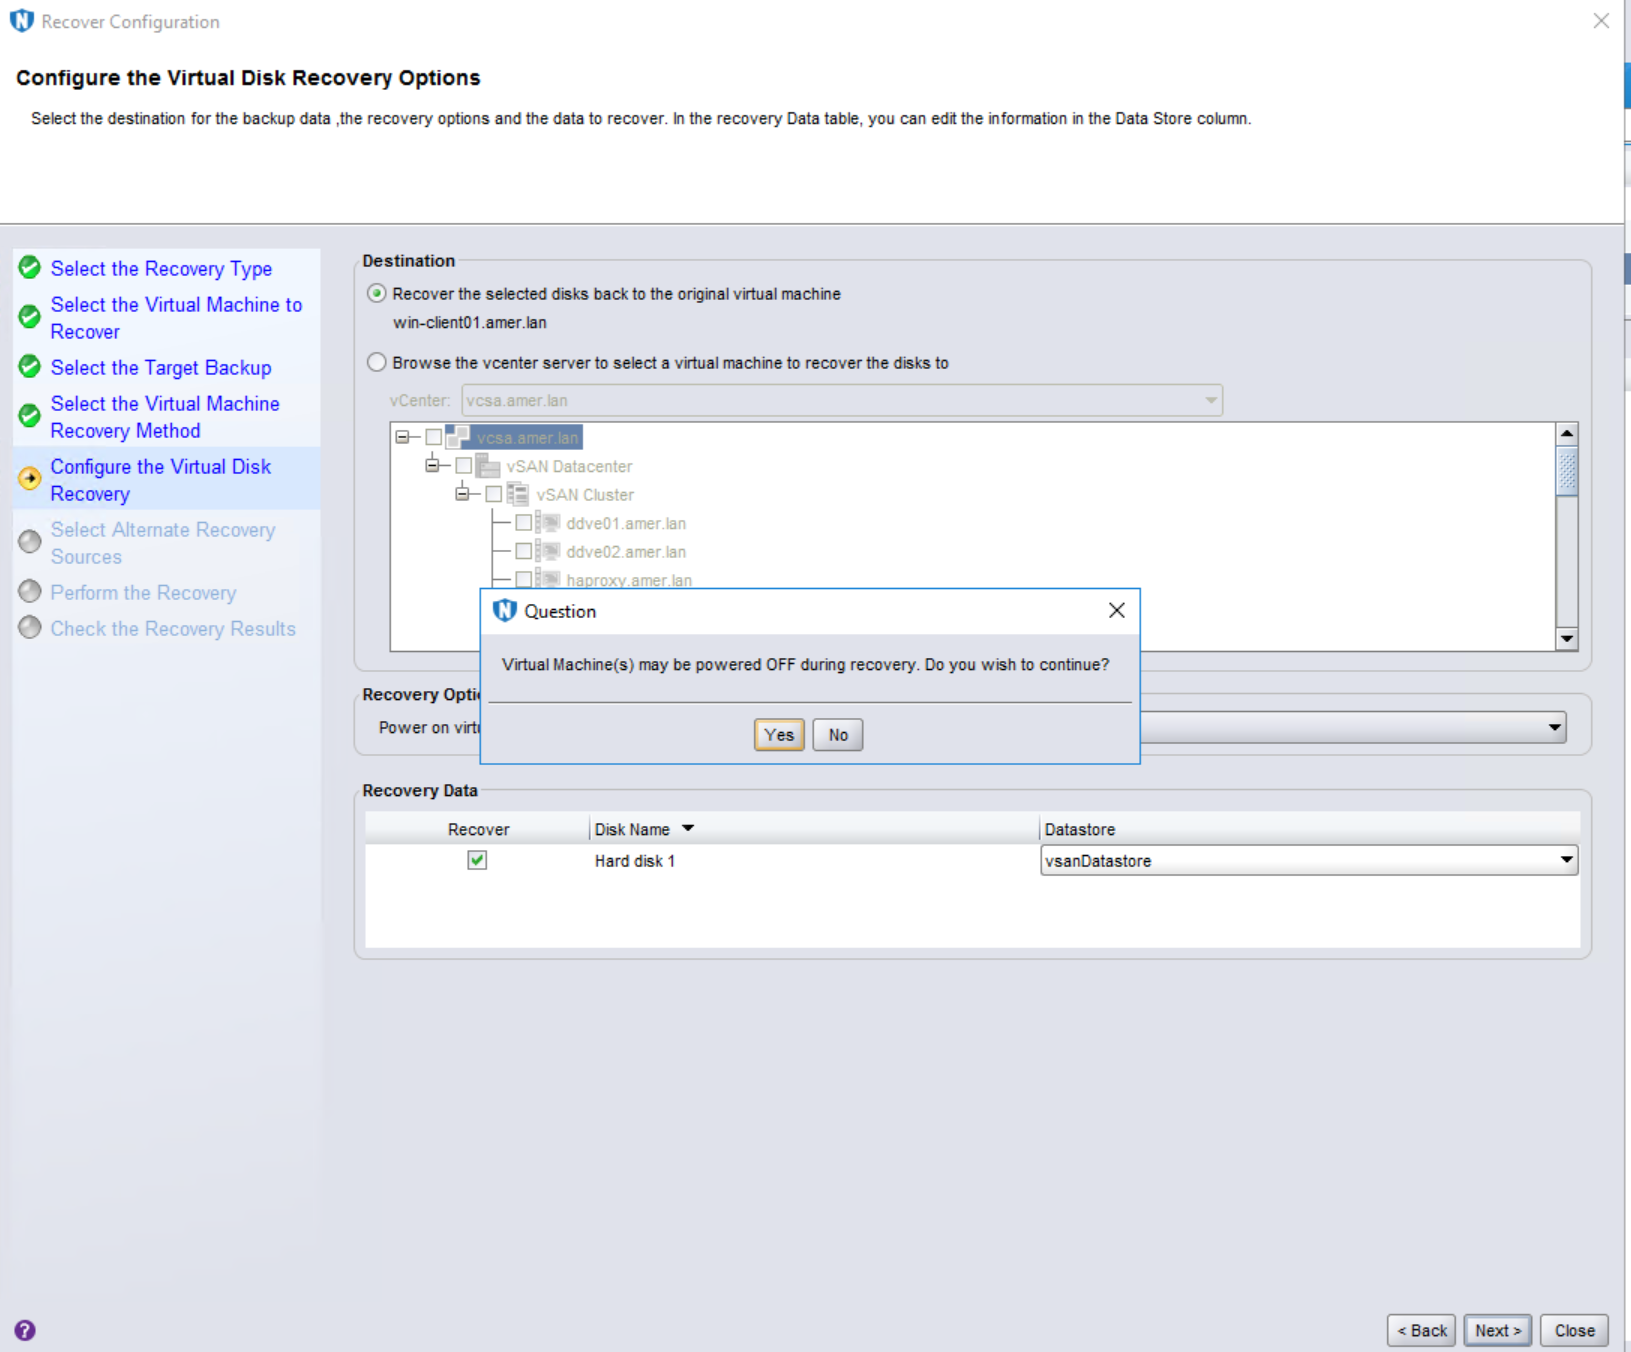The width and height of the screenshot is (1631, 1352).
Task: Click yellow arrow icon beside Configure the Virtual Disk Recovery
Action: point(30,478)
